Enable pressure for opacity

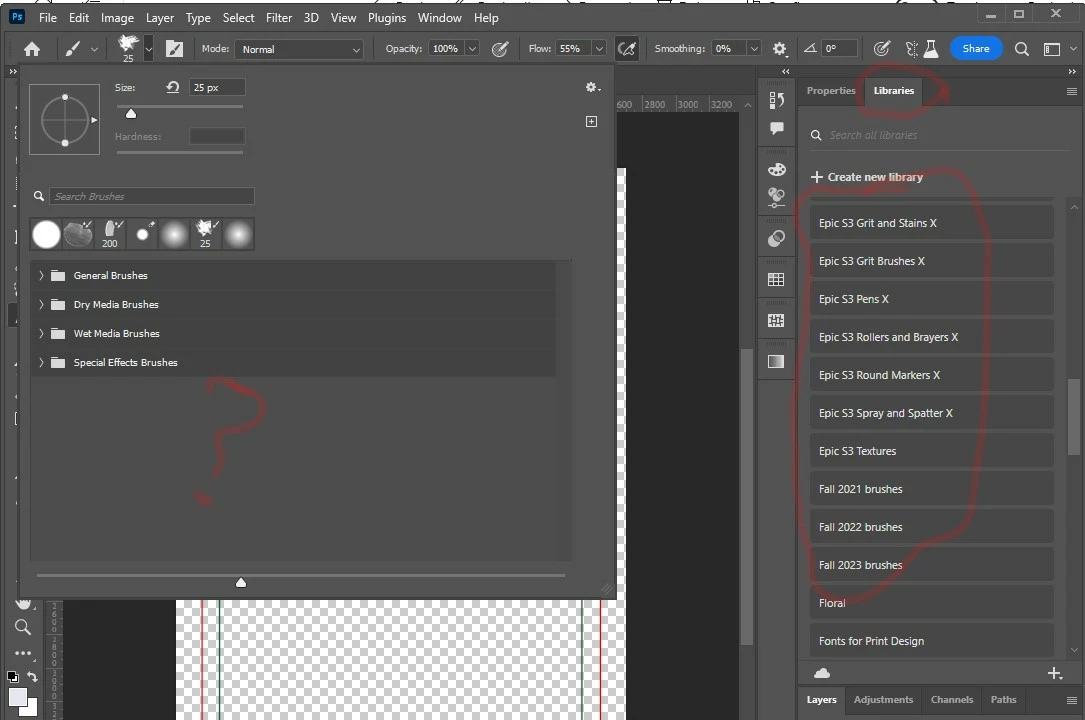point(500,49)
